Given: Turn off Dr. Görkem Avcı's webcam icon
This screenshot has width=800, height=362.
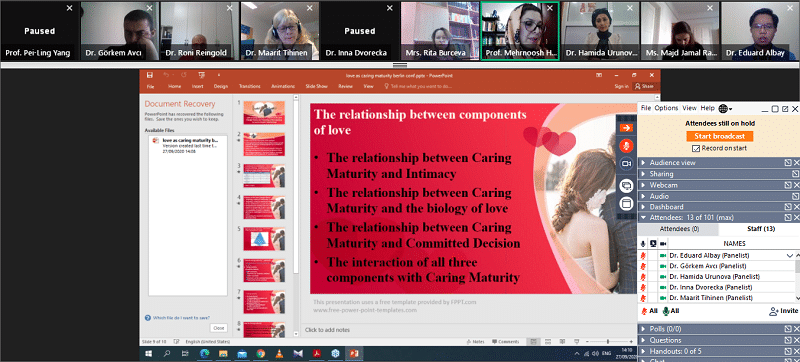Looking at the screenshot, I should coord(663,266).
